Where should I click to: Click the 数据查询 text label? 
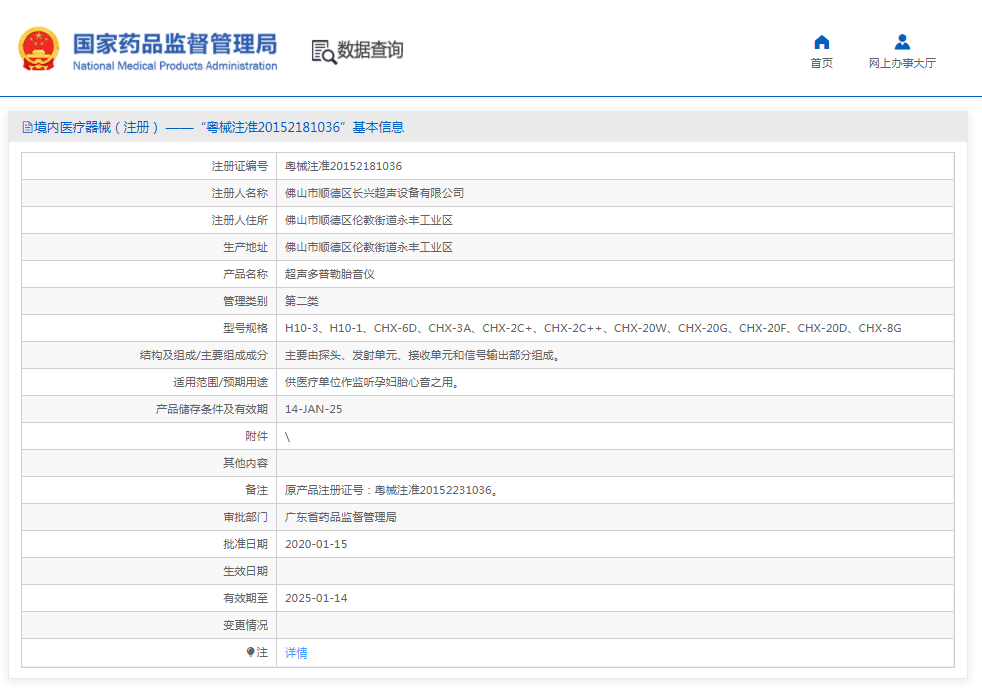click(x=371, y=50)
